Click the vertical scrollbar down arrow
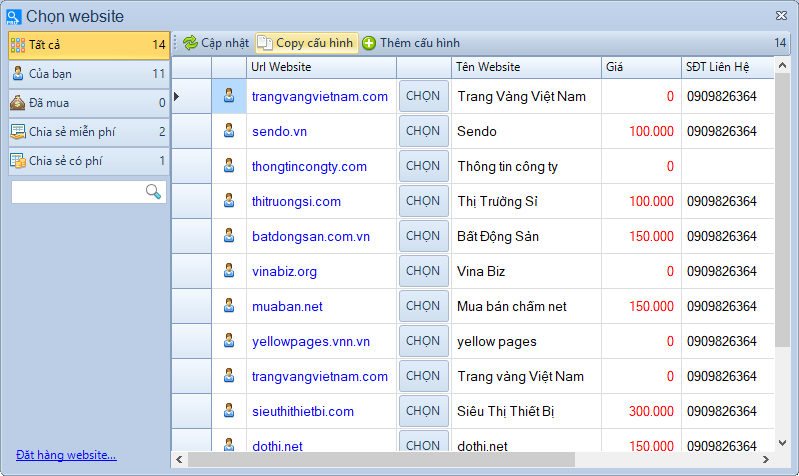This screenshot has width=799, height=476. [782, 443]
